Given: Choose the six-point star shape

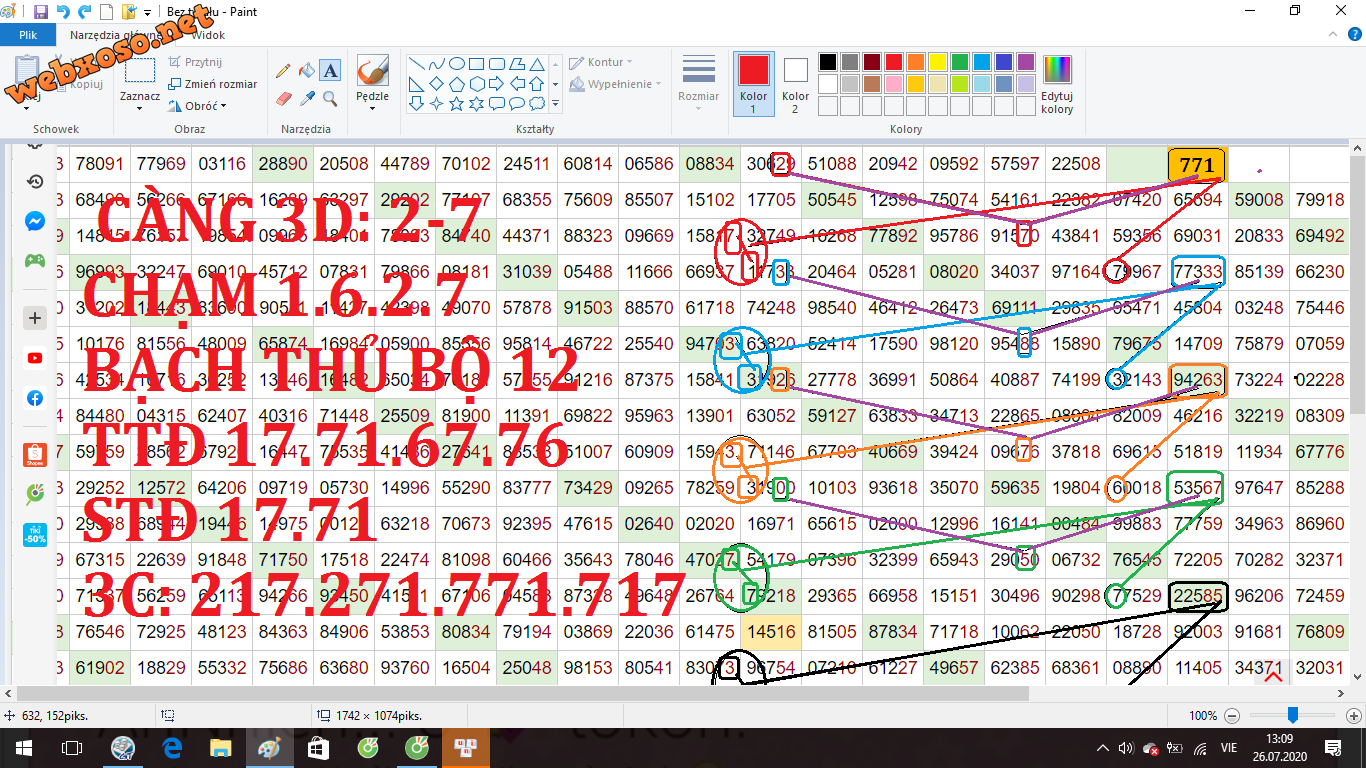Looking at the screenshot, I should [477, 103].
